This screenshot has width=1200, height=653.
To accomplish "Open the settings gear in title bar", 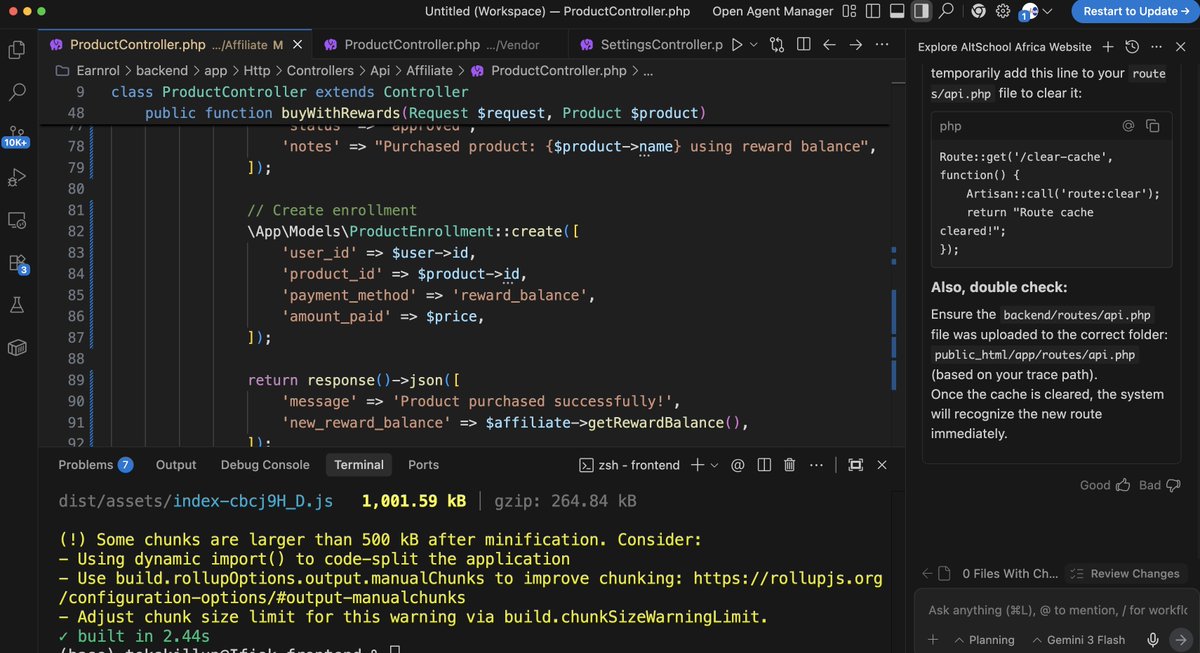I will click(1001, 11).
